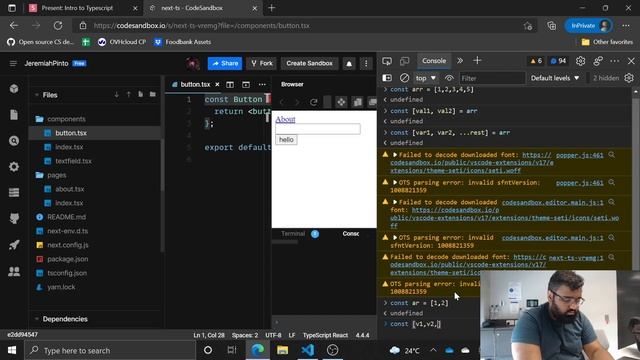
Task: Click the upload arrow in Files header
Action: coord(129,94)
